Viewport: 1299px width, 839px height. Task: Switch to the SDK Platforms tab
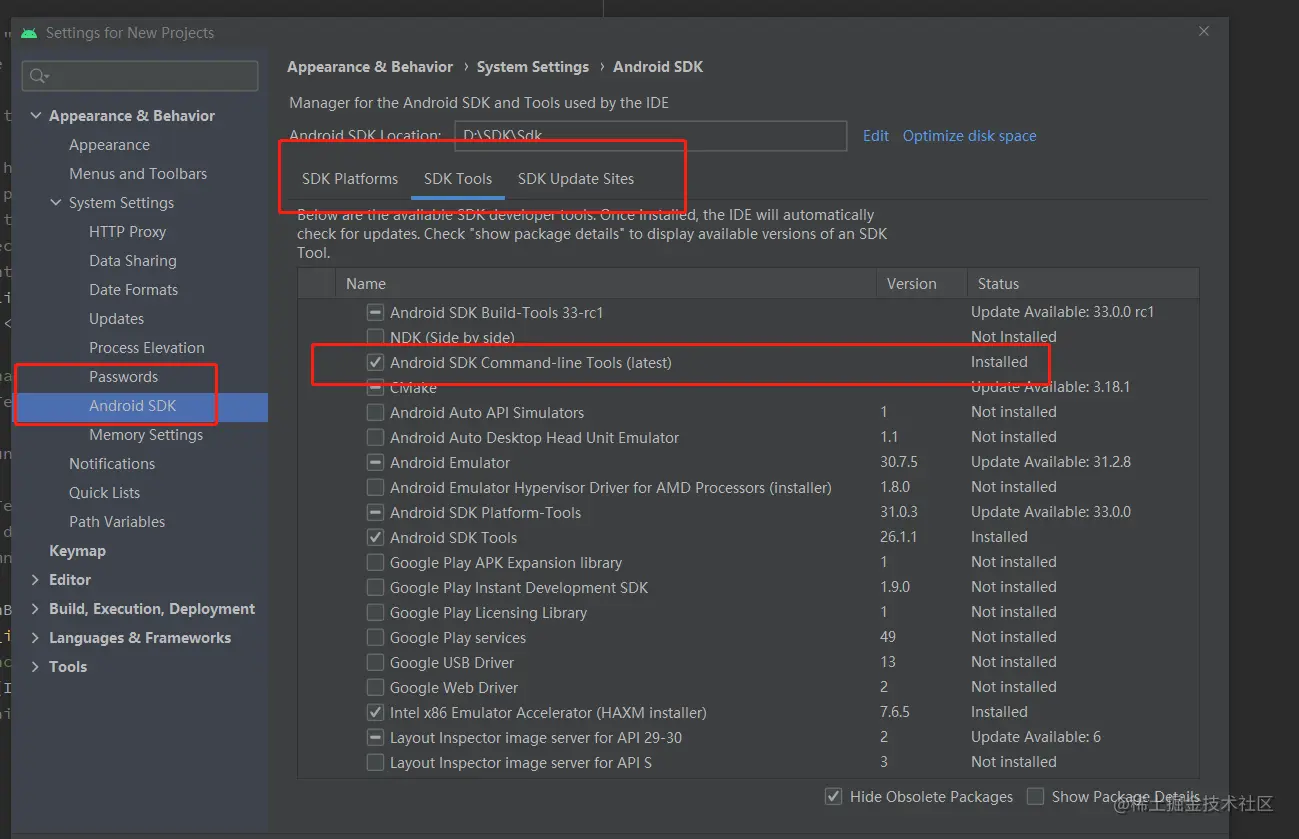click(x=350, y=179)
